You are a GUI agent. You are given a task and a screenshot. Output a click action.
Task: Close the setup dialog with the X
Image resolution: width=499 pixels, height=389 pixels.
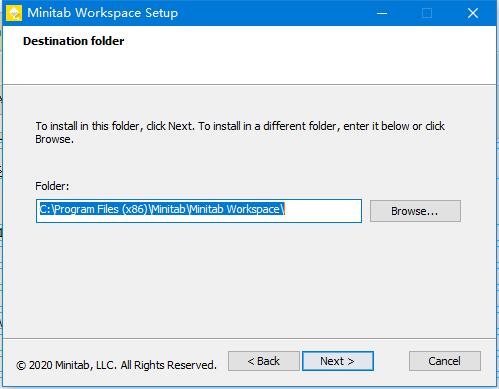click(x=472, y=13)
